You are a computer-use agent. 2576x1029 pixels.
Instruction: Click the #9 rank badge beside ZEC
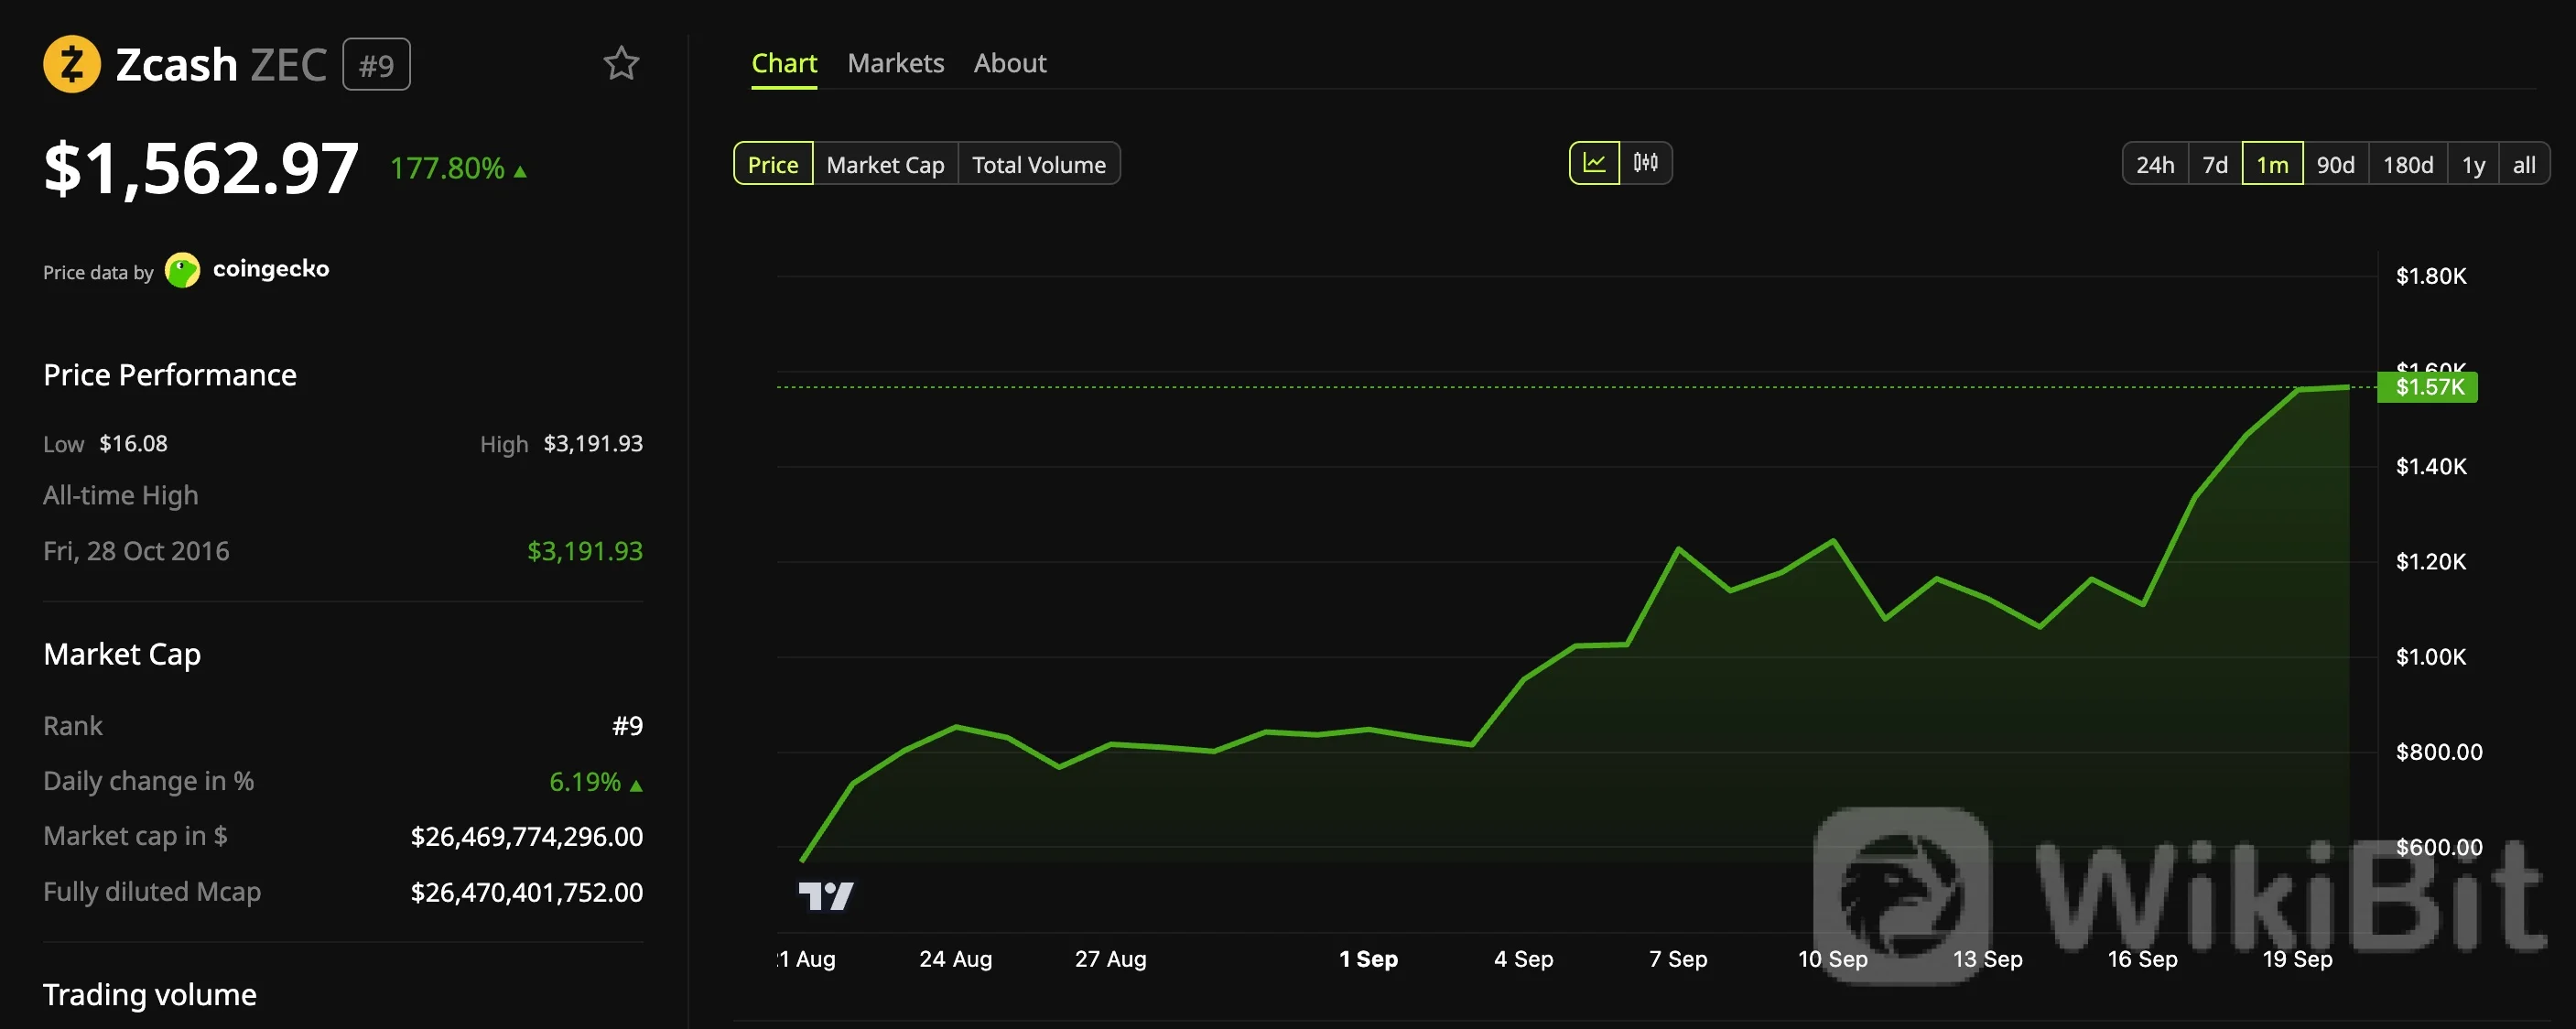pos(376,65)
